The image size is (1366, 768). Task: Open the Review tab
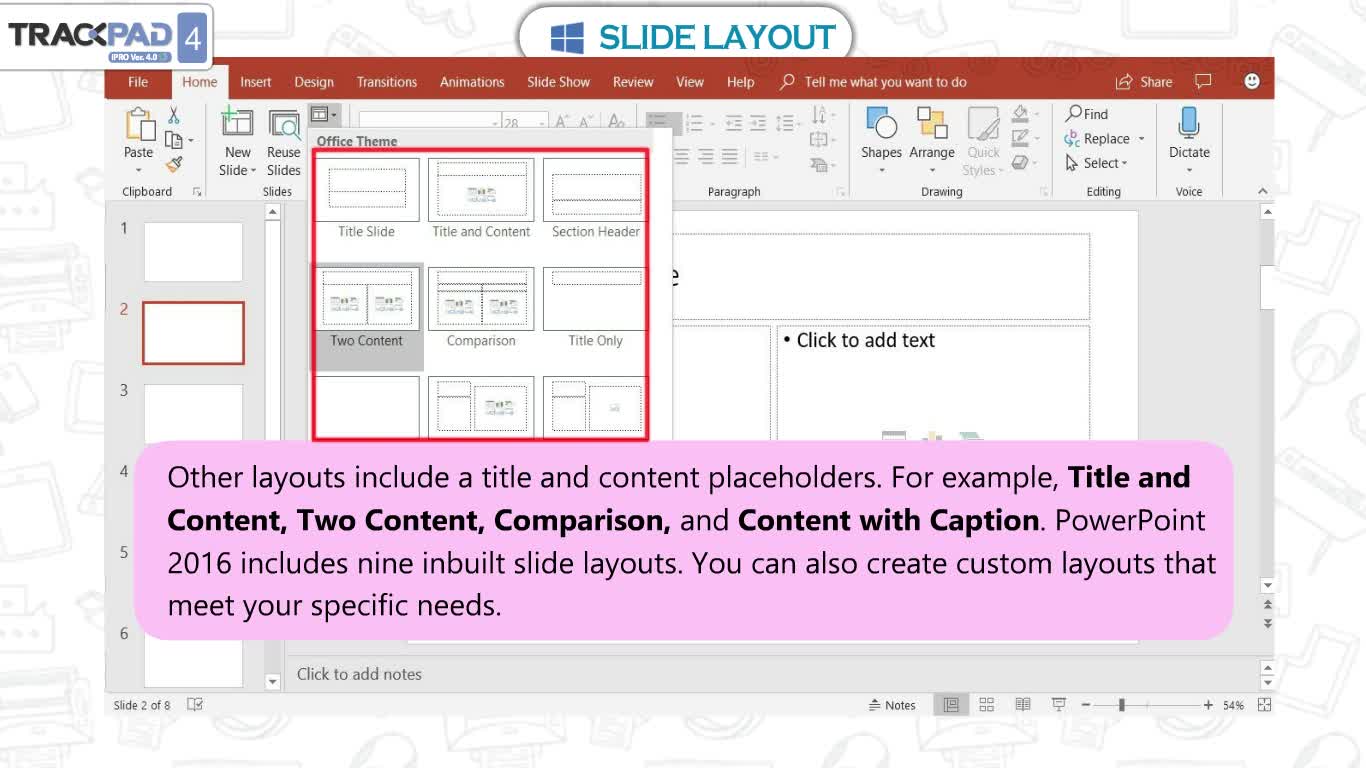[x=633, y=82]
